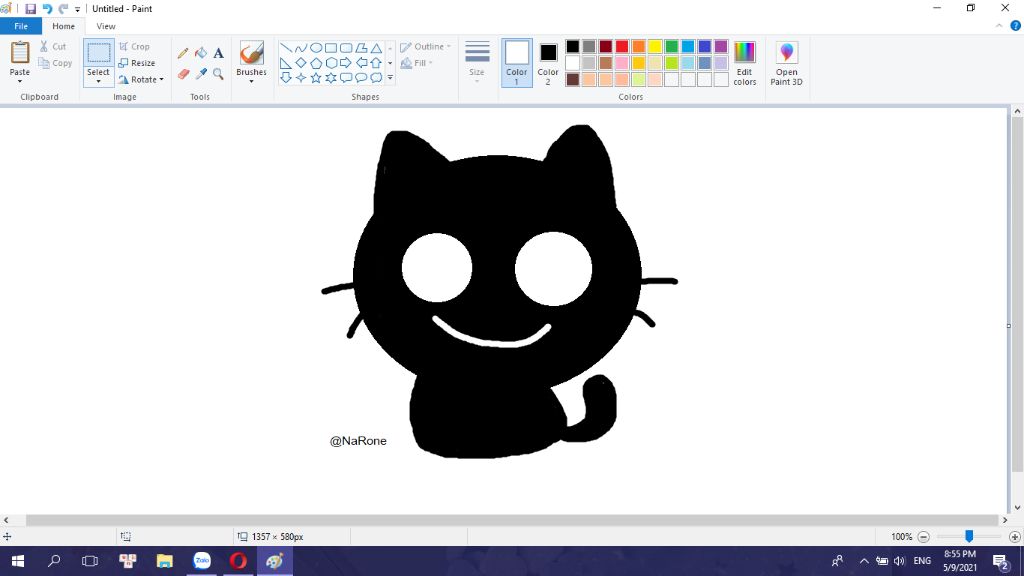Click Save icon in quick access toolbar
Image resolution: width=1024 pixels, height=576 pixels.
click(x=30, y=9)
